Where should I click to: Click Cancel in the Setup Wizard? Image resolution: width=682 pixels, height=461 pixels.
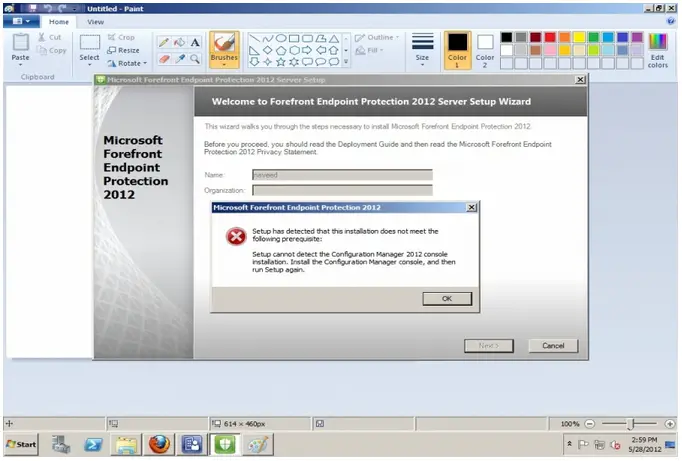click(553, 346)
